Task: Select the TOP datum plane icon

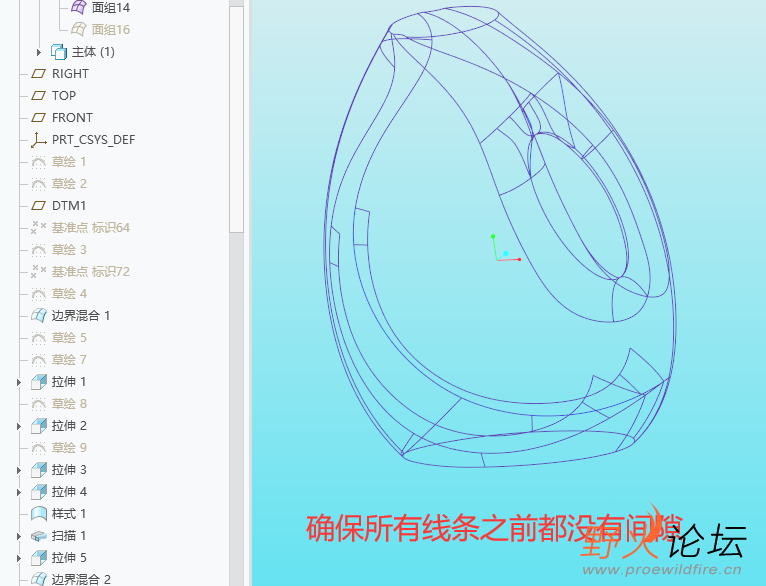Action: coord(39,96)
